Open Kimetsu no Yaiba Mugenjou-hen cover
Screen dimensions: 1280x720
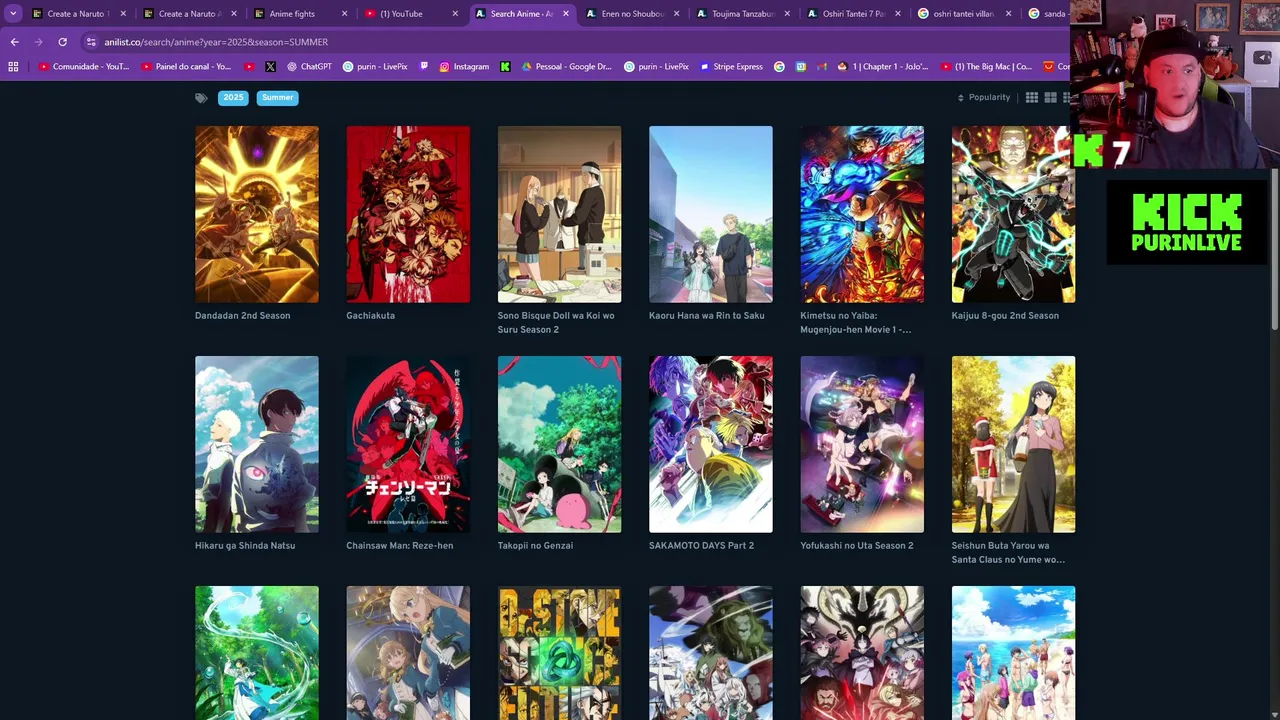pyautogui.click(x=862, y=214)
